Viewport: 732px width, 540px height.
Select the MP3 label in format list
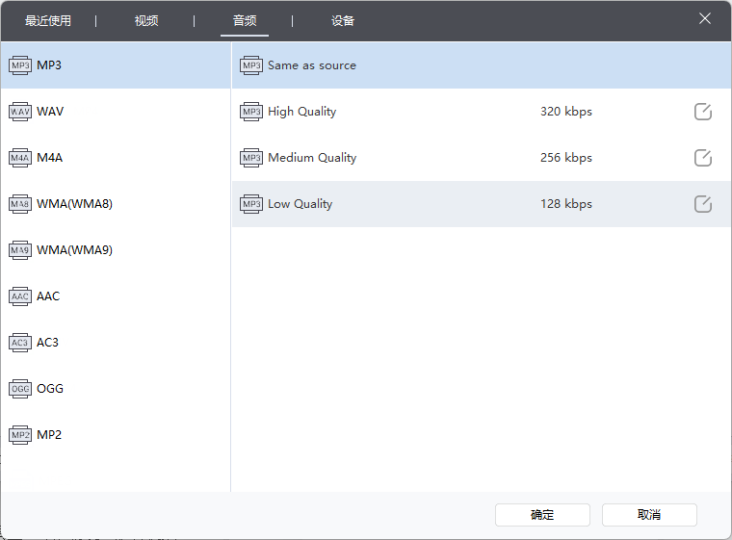[x=49, y=65]
